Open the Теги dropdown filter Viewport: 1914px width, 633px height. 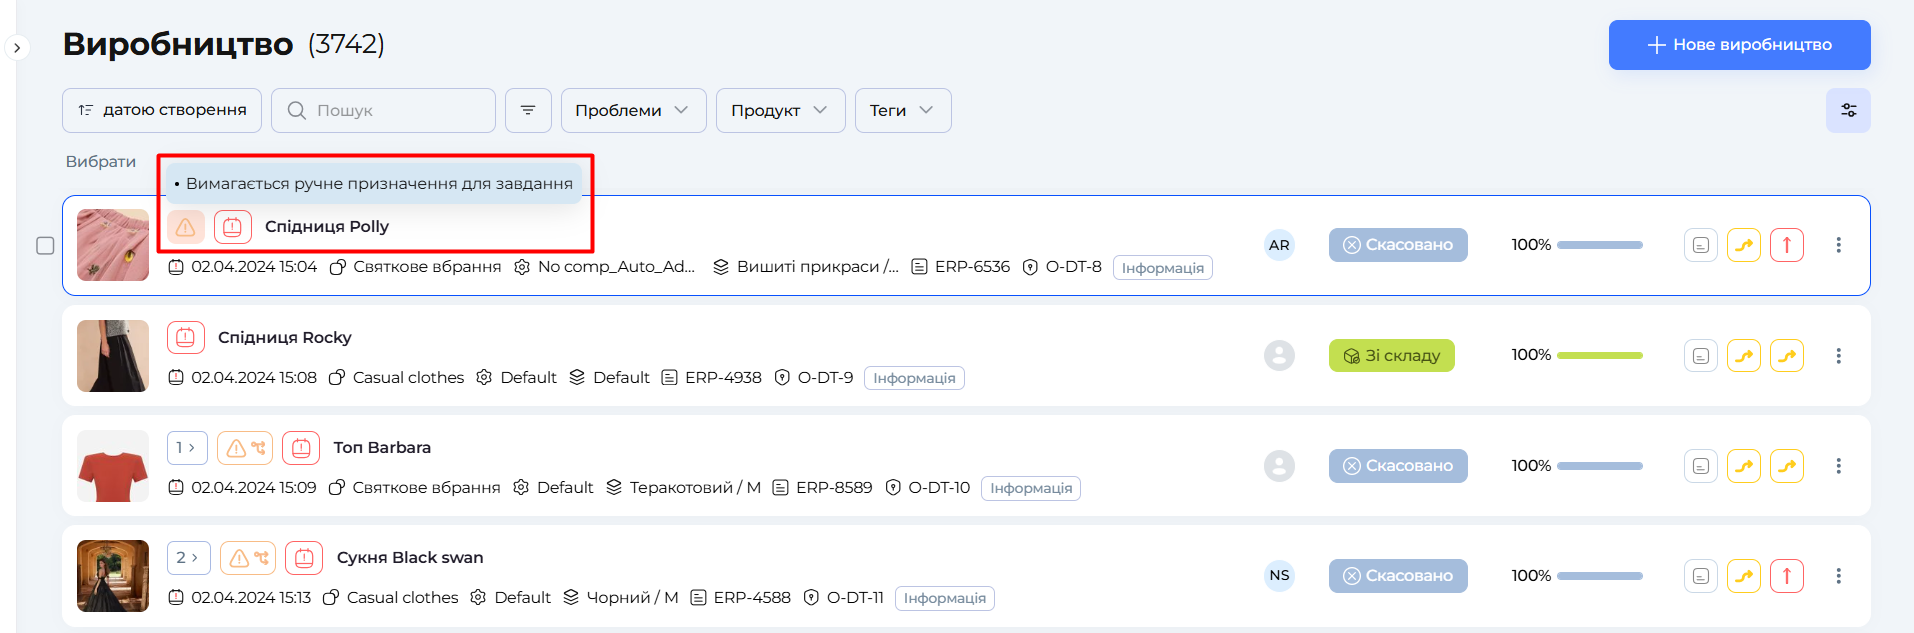(x=902, y=110)
